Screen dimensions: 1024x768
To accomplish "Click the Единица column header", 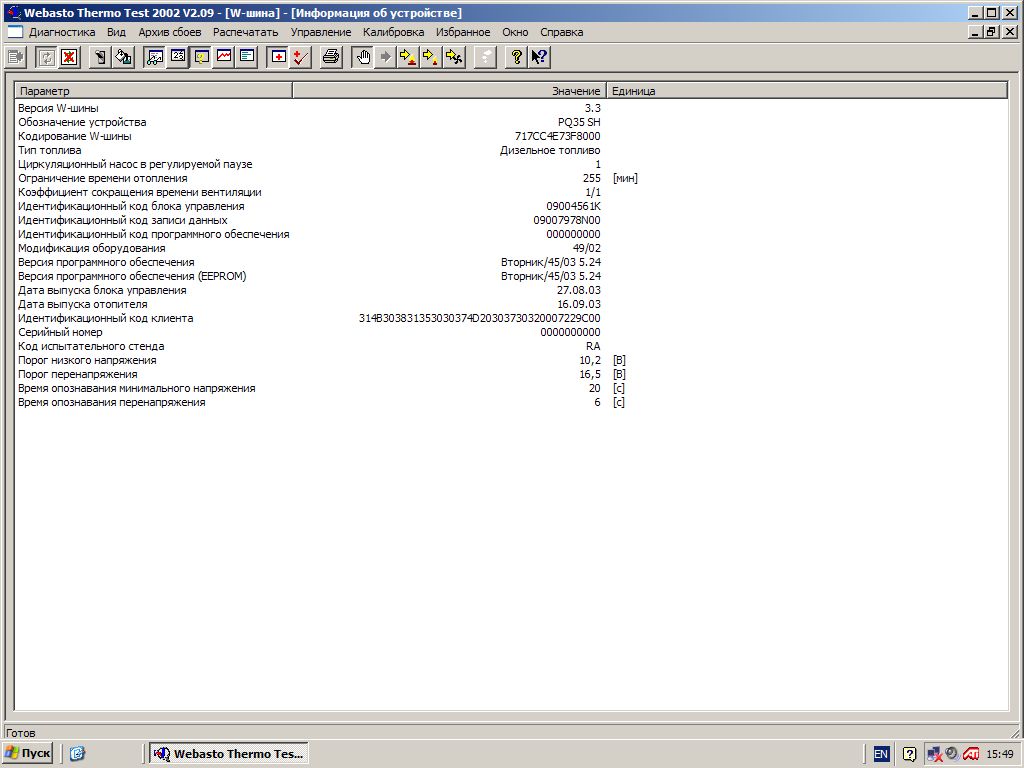I will coord(807,91).
